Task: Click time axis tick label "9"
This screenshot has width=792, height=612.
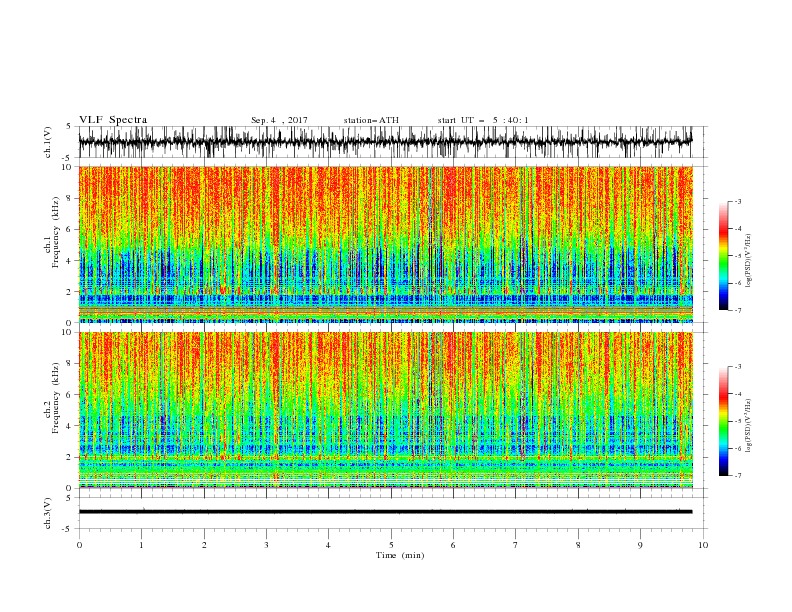Action: click(x=640, y=545)
